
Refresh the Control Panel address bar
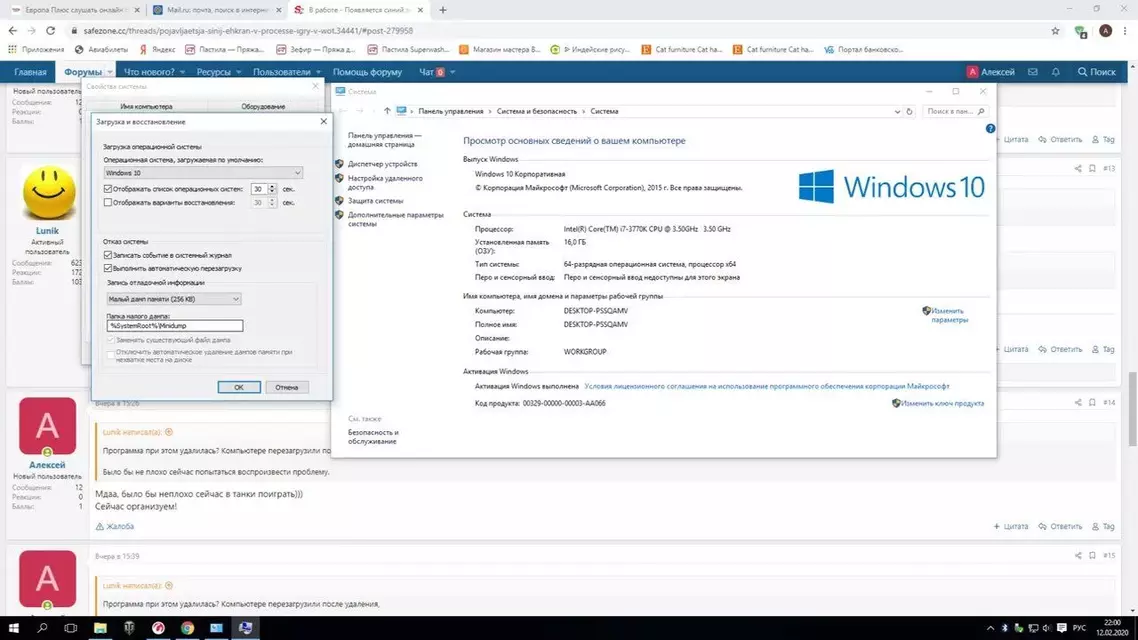click(x=909, y=112)
